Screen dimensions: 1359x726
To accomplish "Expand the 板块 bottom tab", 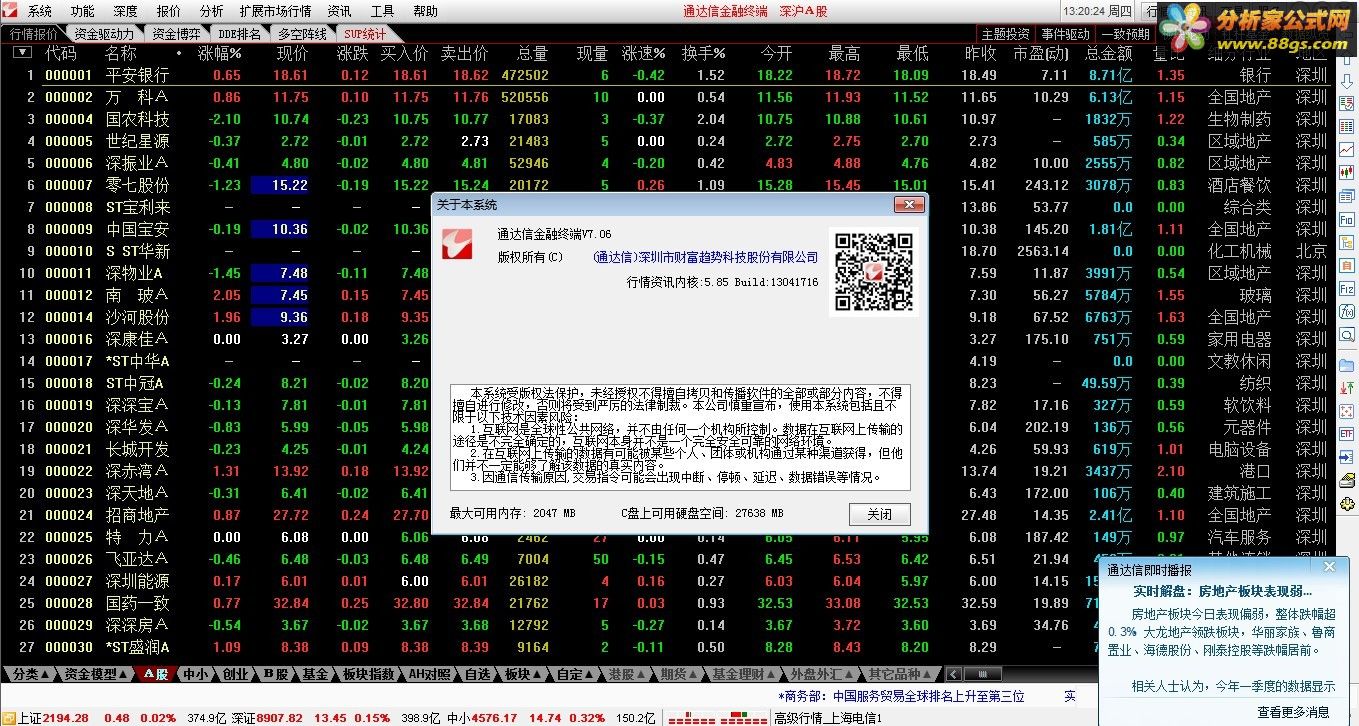I will coord(521,674).
